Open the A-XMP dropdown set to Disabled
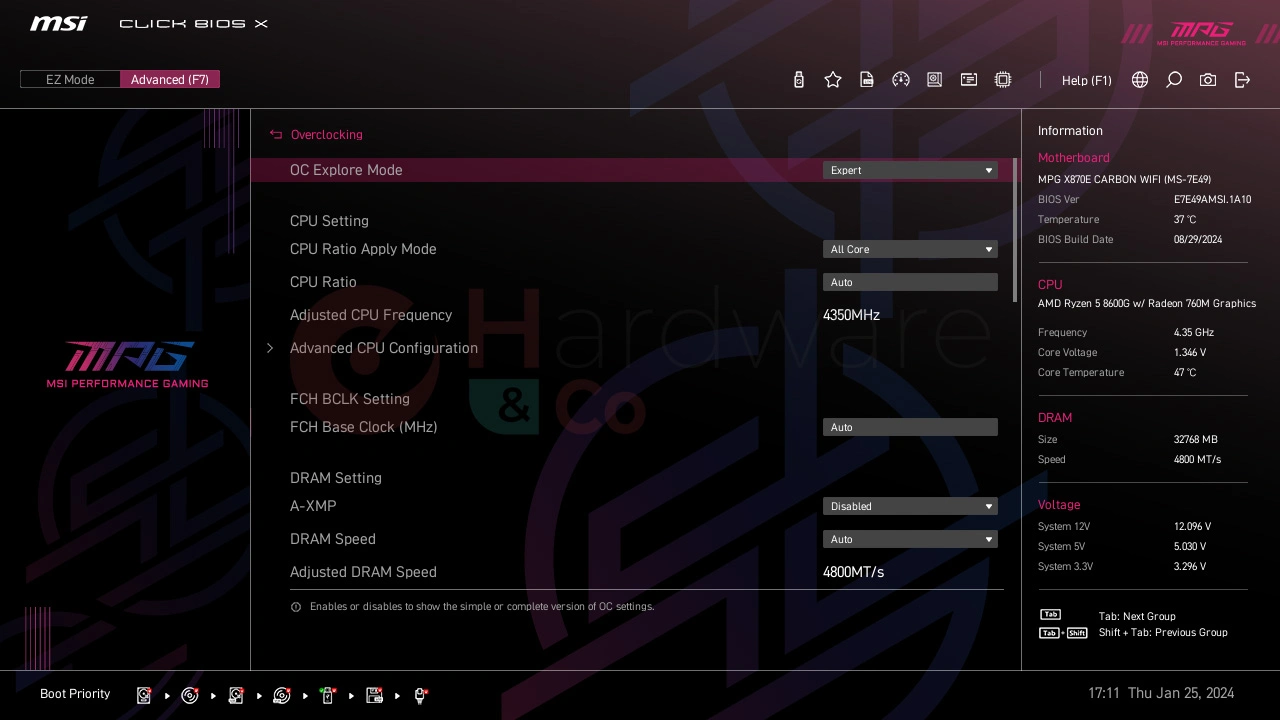This screenshot has width=1280, height=720. click(x=910, y=506)
